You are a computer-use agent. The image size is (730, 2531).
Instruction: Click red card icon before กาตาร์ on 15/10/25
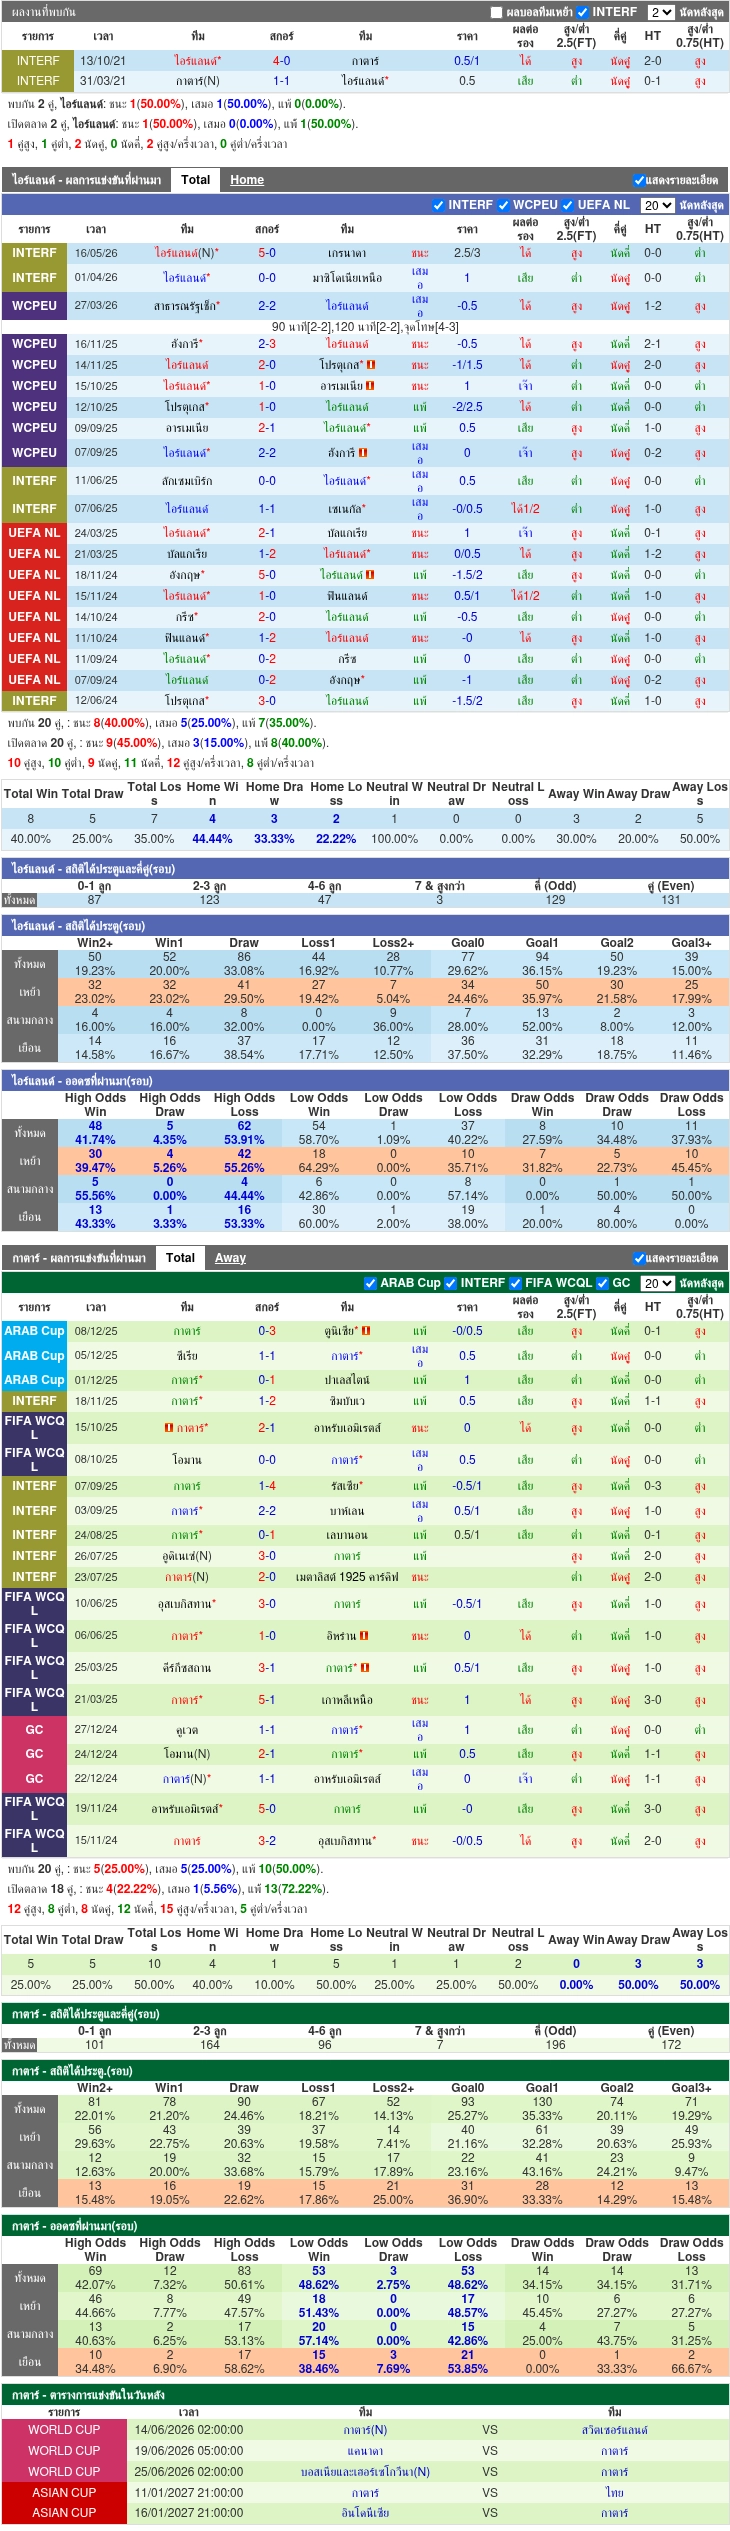[x=169, y=1428]
